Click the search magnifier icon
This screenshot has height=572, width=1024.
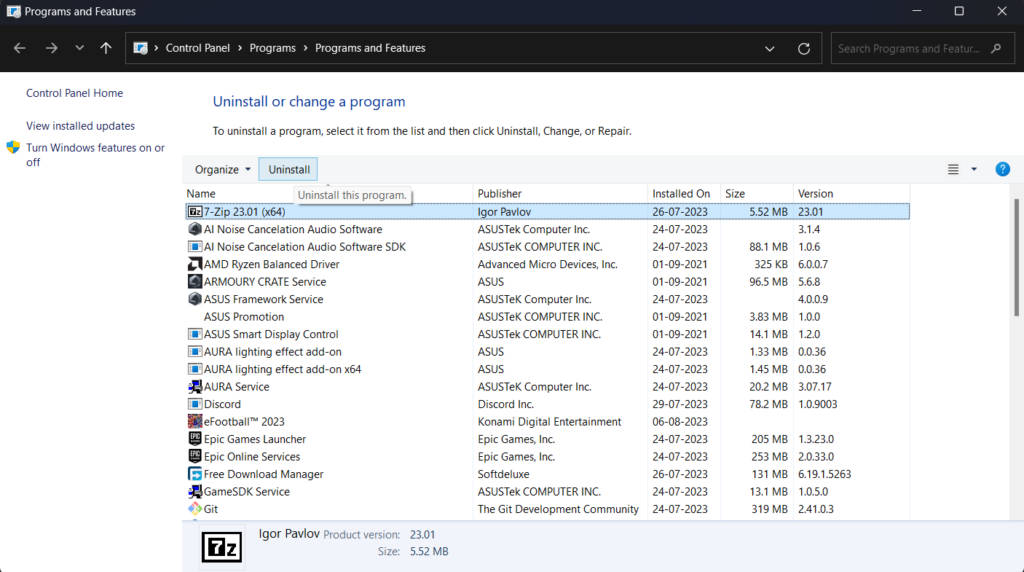click(996, 48)
